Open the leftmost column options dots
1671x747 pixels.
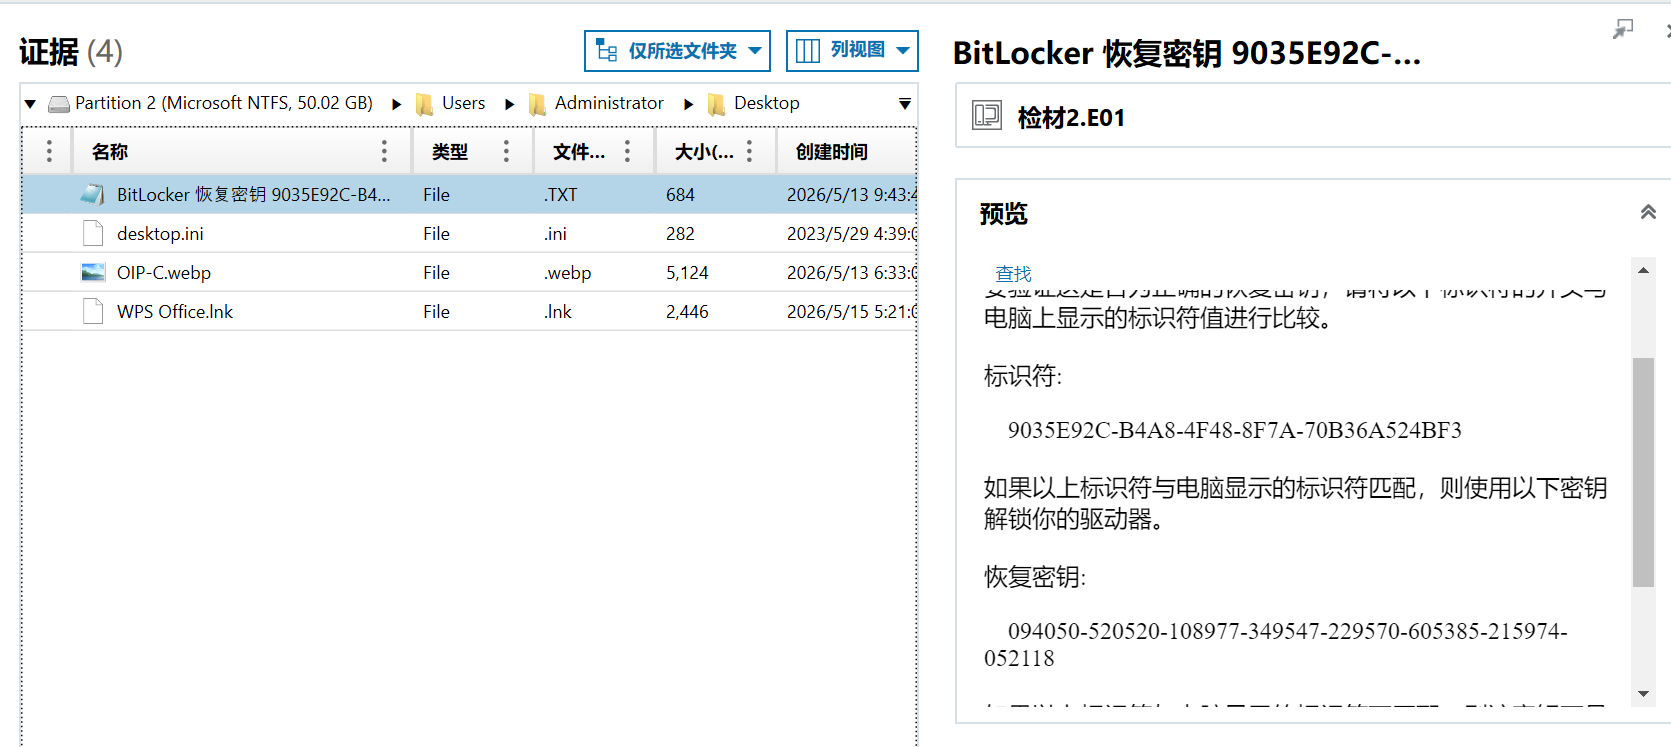[48, 151]
